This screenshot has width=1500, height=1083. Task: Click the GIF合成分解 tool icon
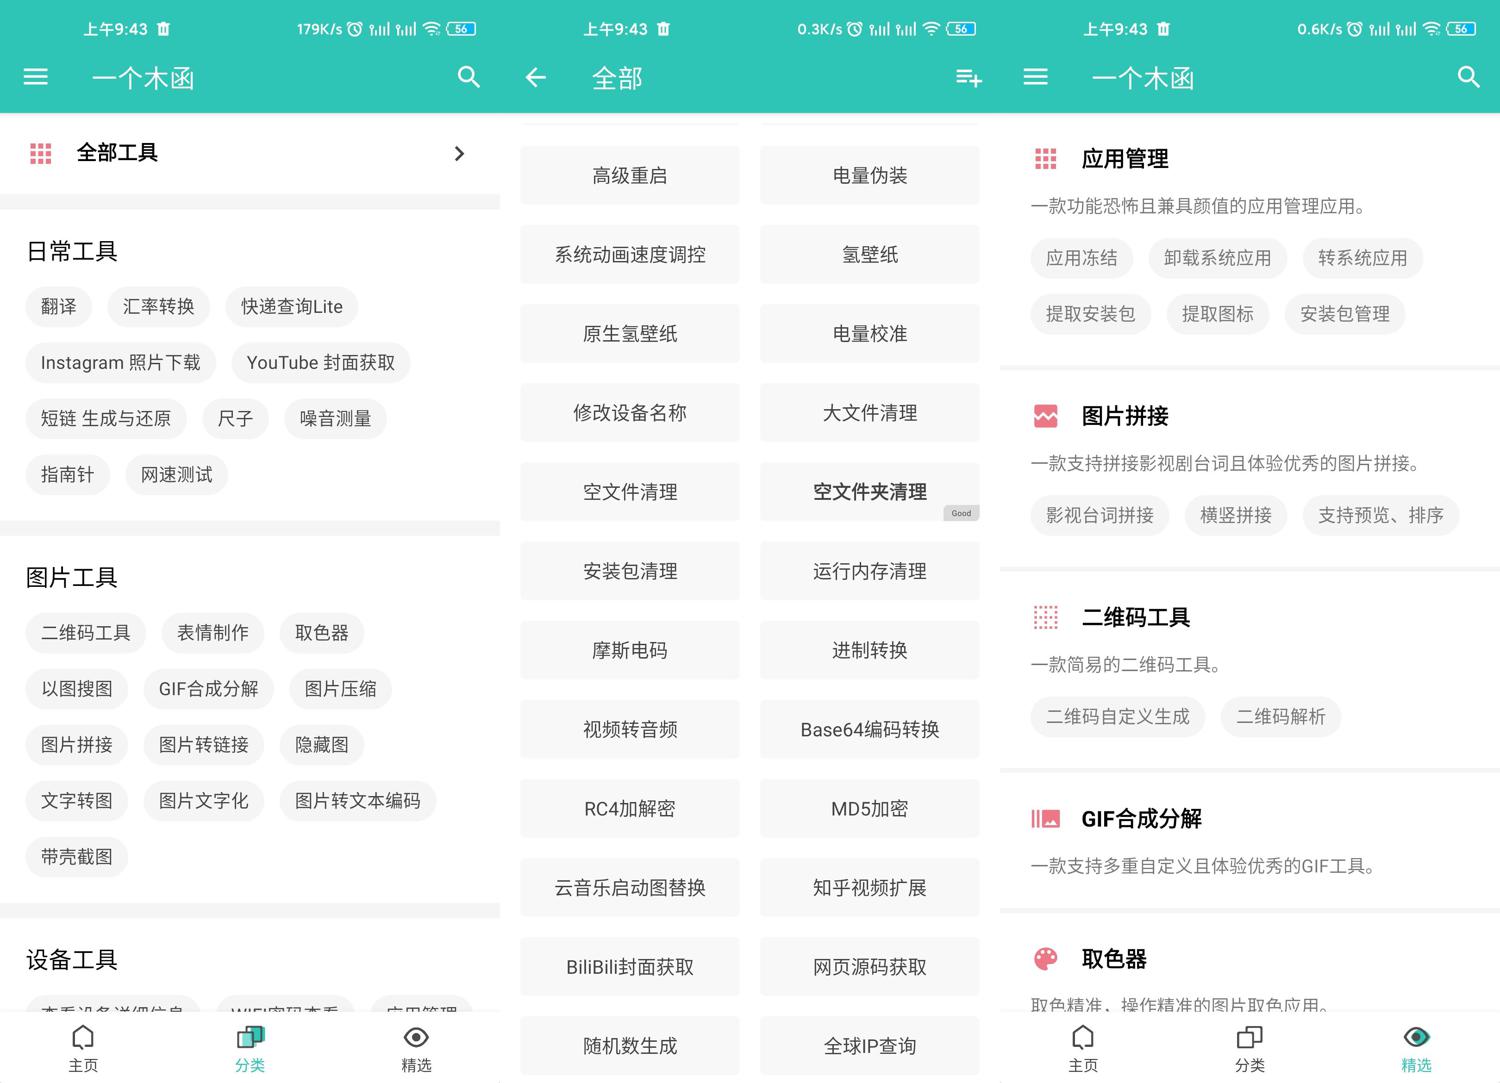pyautogui.click(x=1044, y=819)
